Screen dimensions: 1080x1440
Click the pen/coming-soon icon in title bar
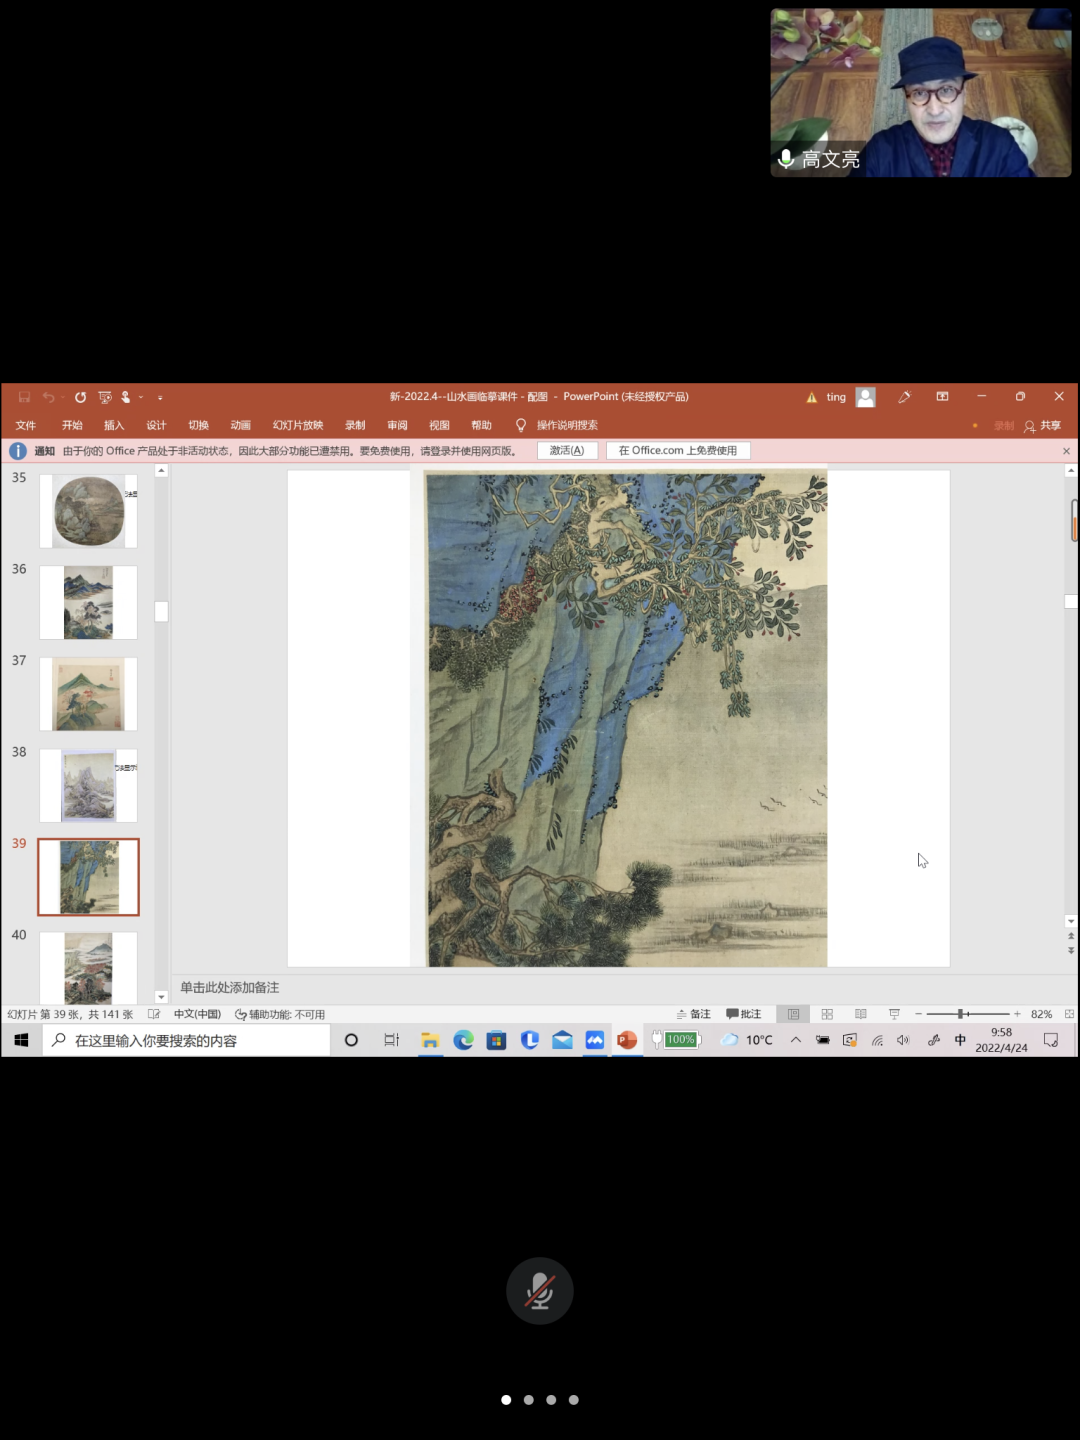pyautogui.click(x=904, y=397)
